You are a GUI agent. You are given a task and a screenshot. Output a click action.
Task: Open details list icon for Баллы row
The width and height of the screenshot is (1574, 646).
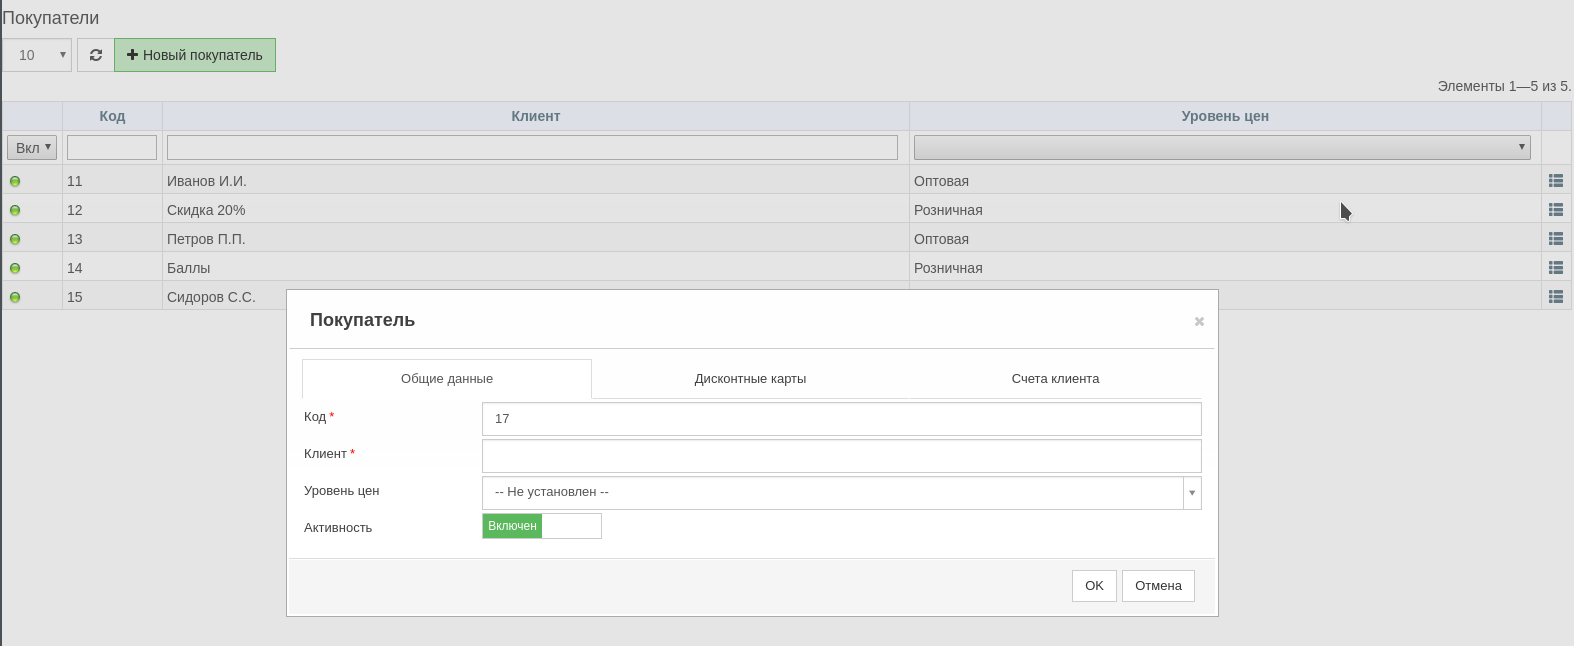coord(1556,268)
